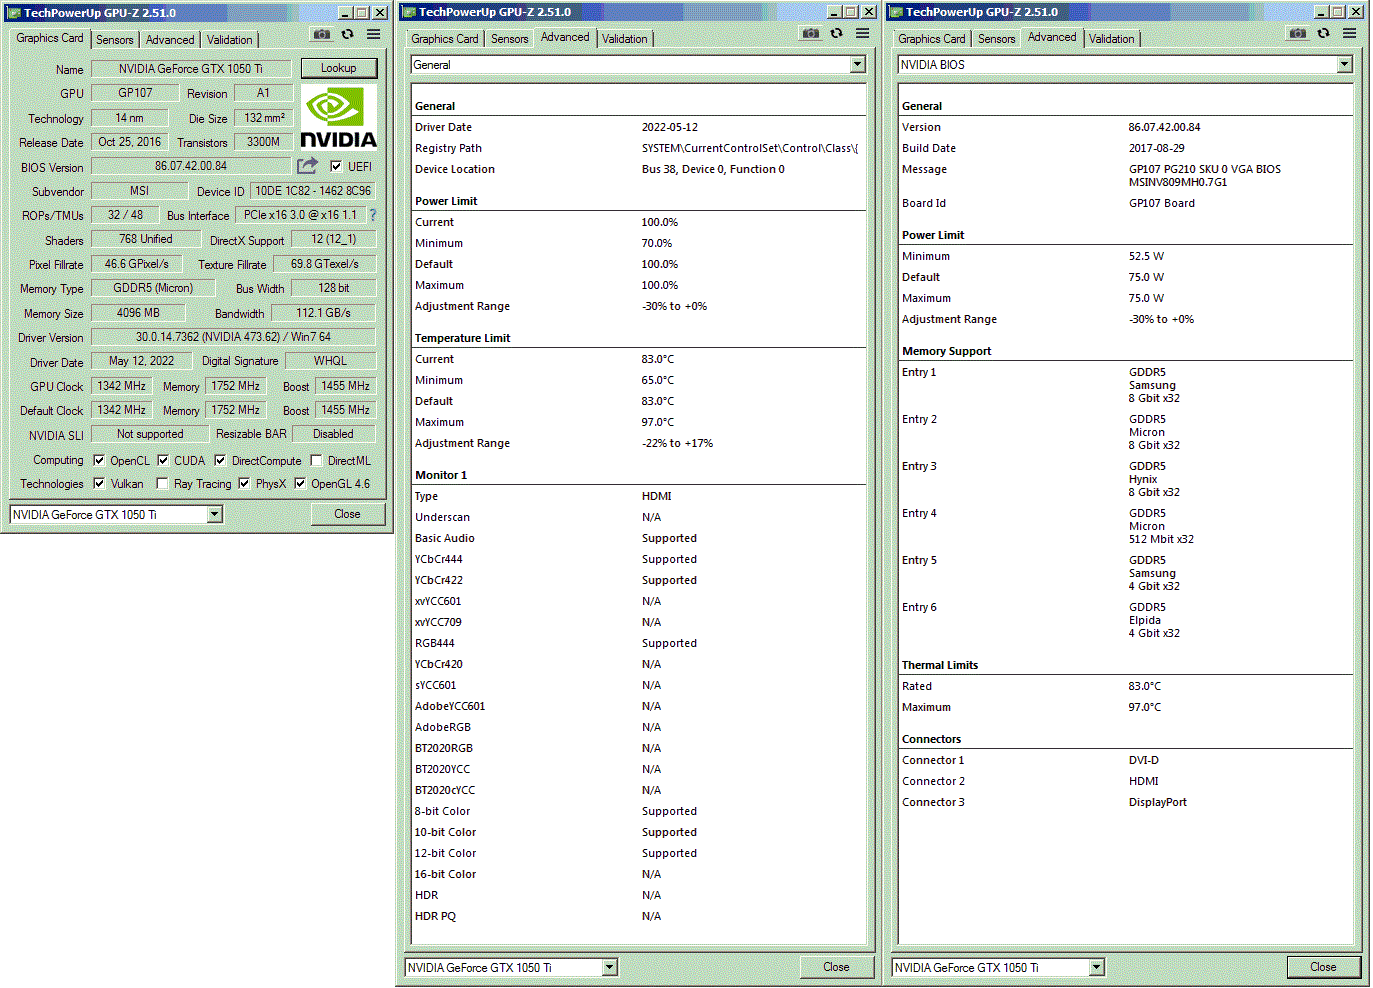
Task: Click the BIOS share/export arrow icon
Action: pos(307,165)
